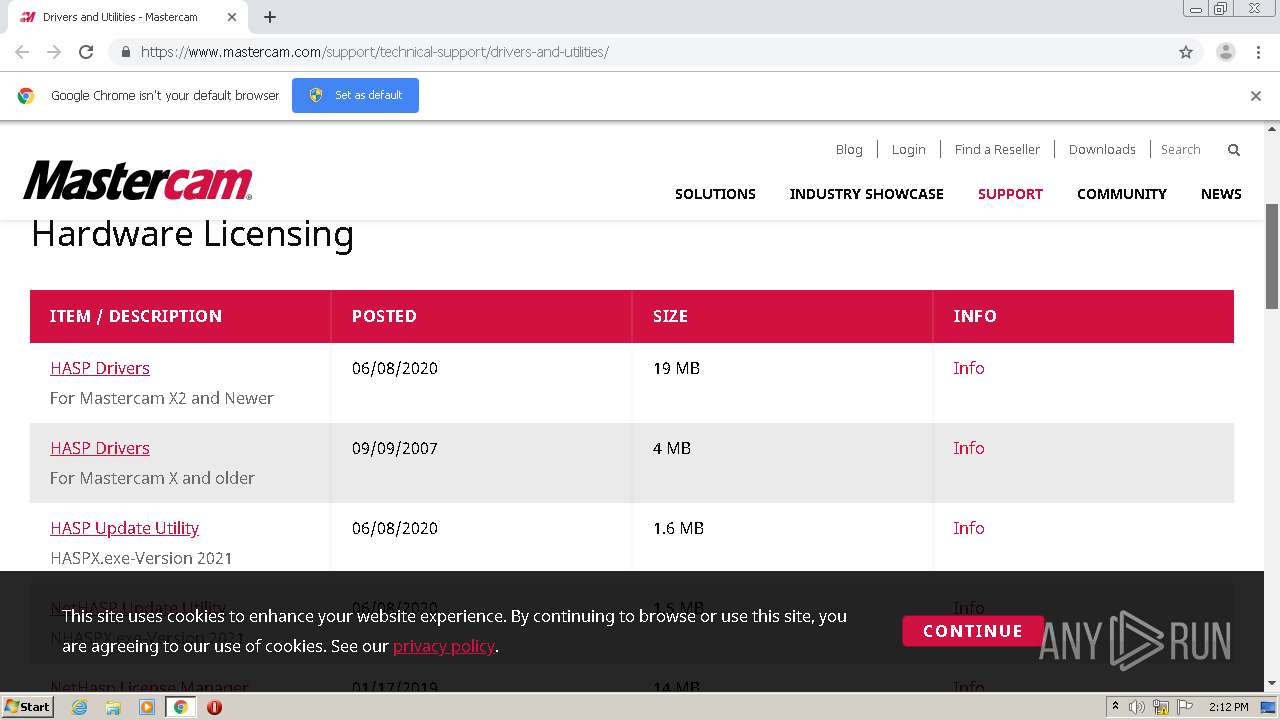Set Chrome as default browser
The width and height of the screenshot is (1280, 720).
coord(355,95)
